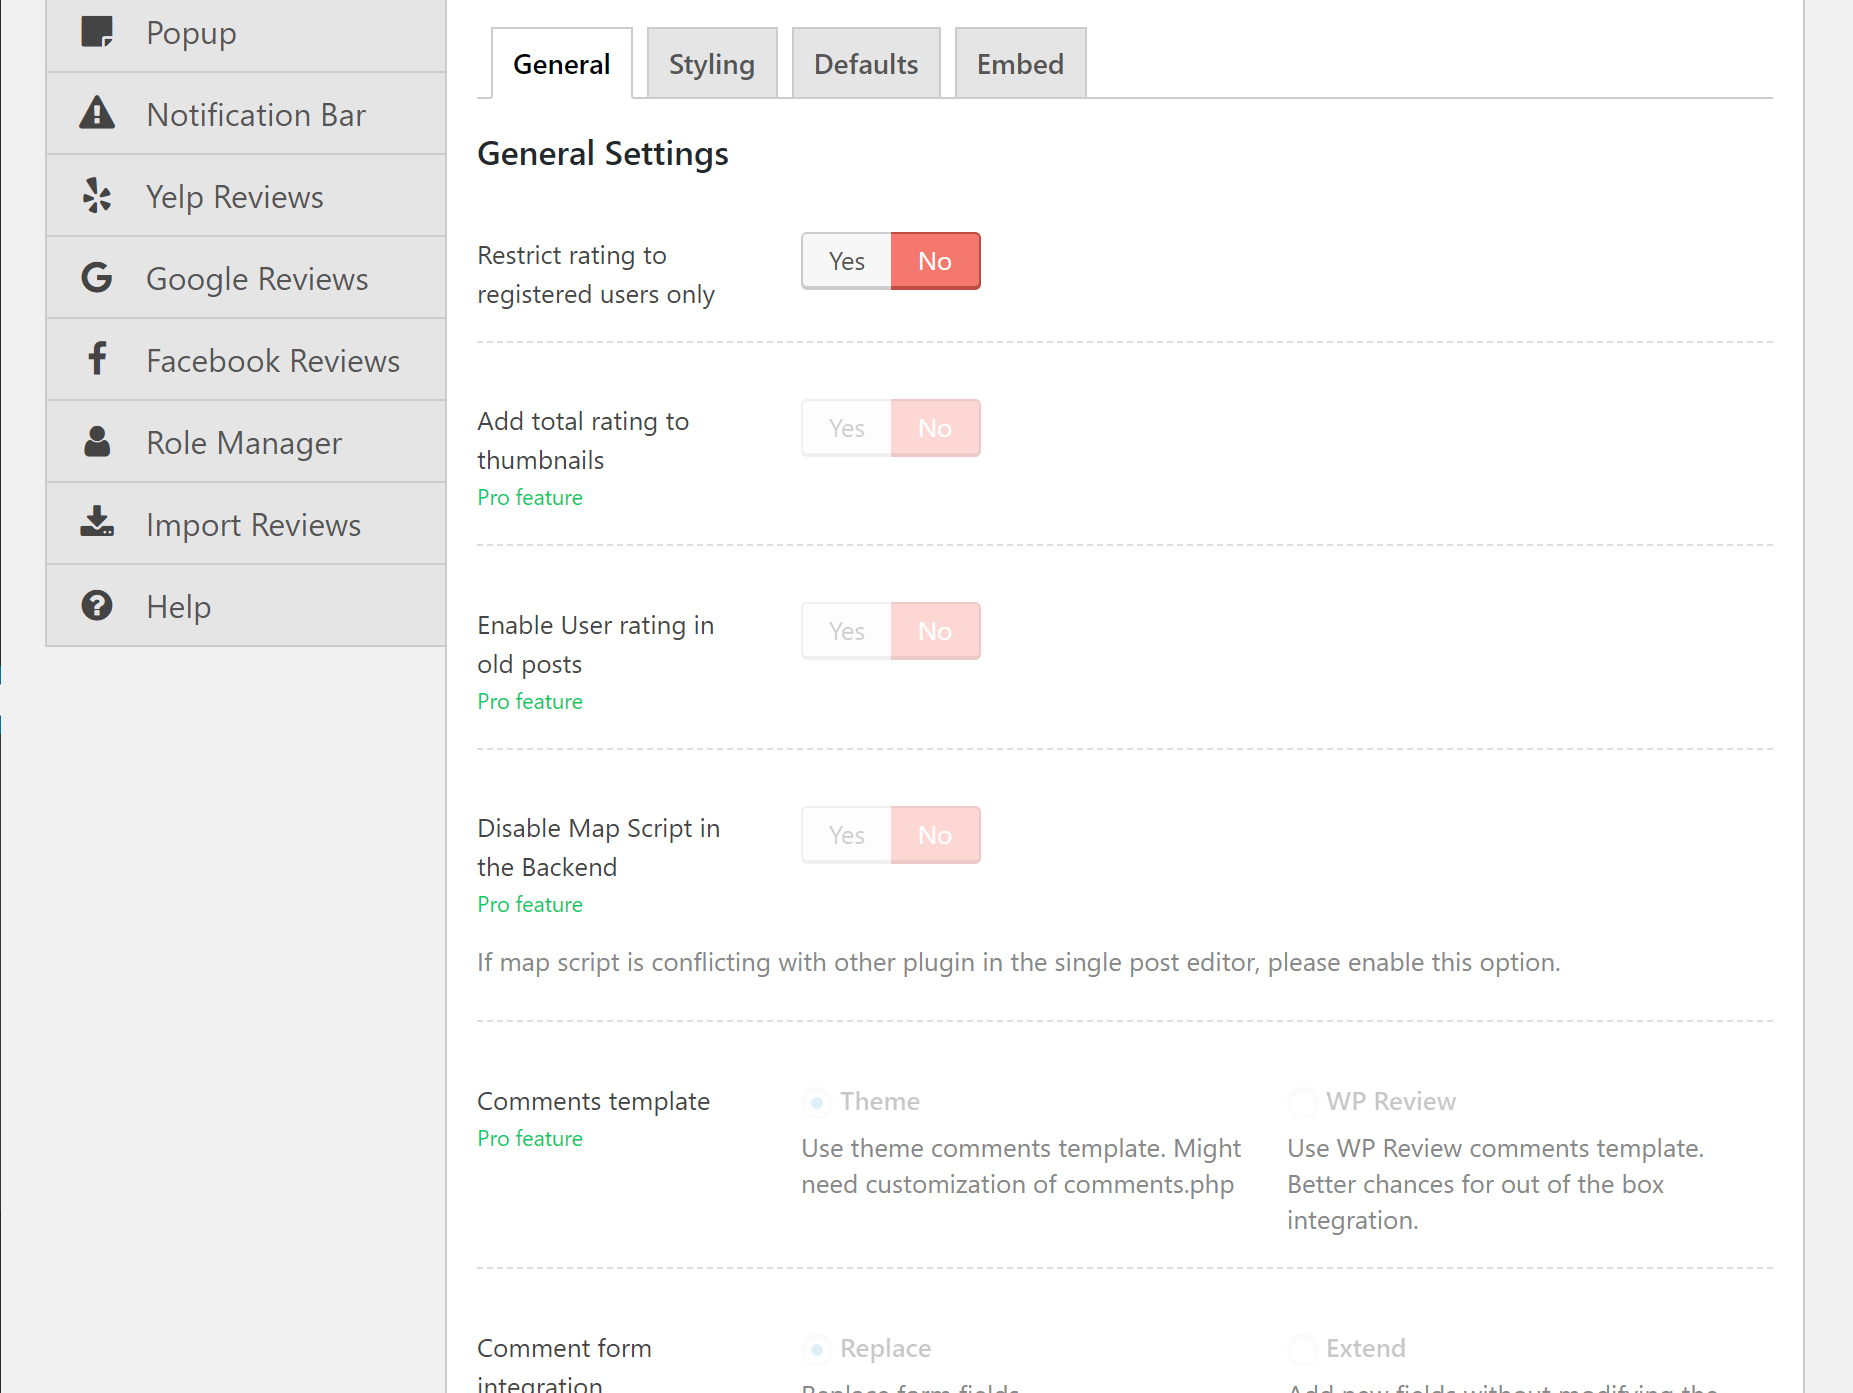Open the Popup section in the sidebar
This screenshot has width=1853, height=1393.
pyautogui.click(x=97, y=32)
